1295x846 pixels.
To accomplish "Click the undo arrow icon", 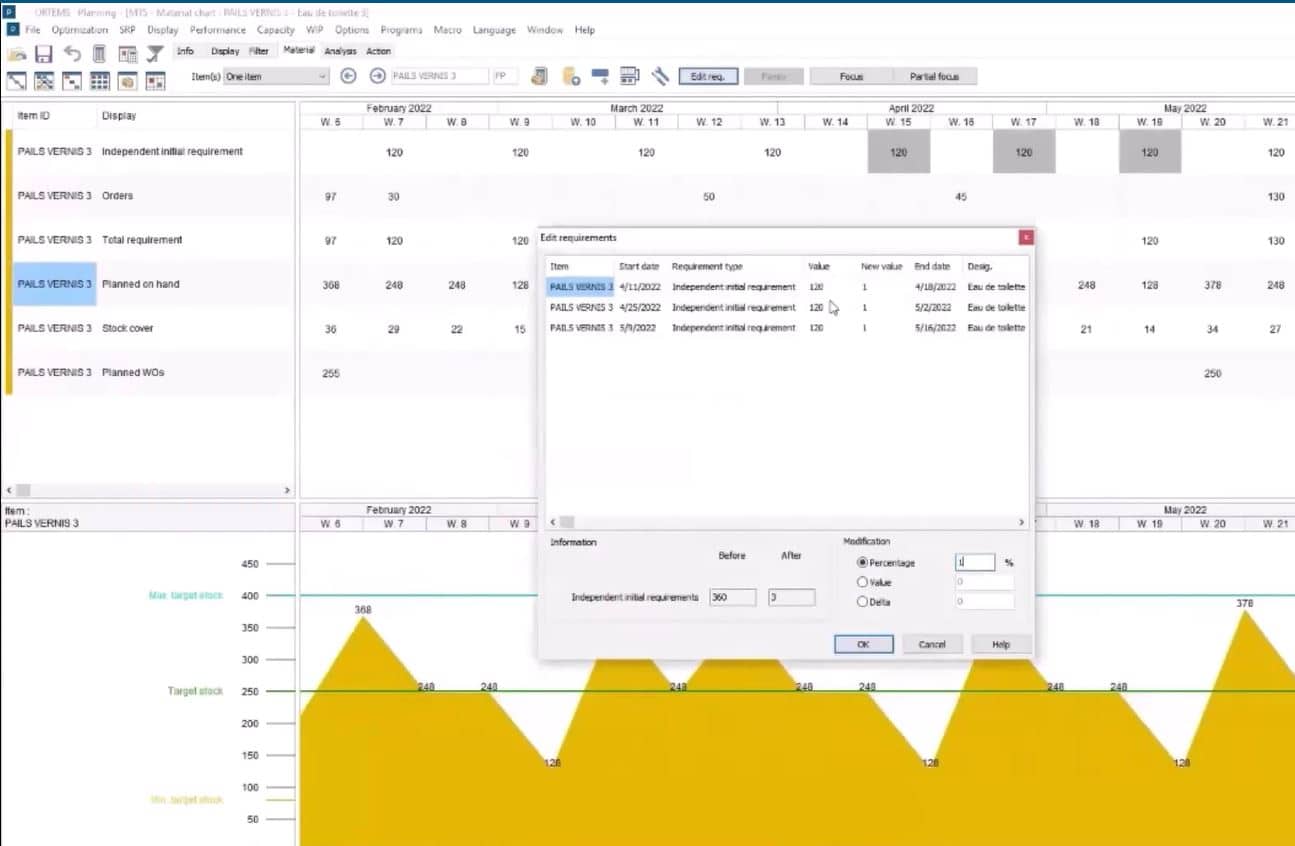I will 72,53.
